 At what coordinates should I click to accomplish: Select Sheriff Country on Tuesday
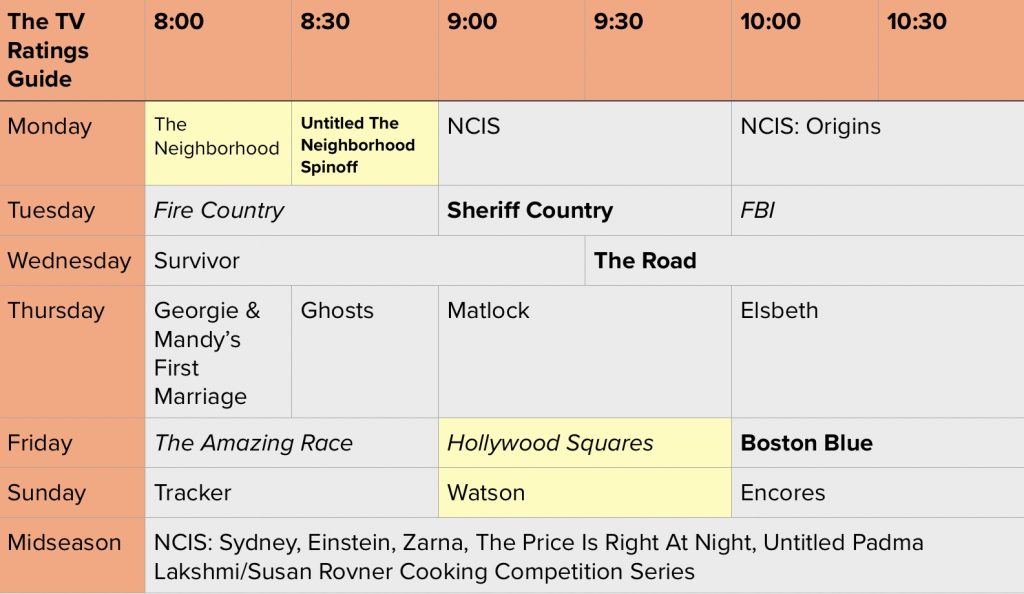point(530,211)
